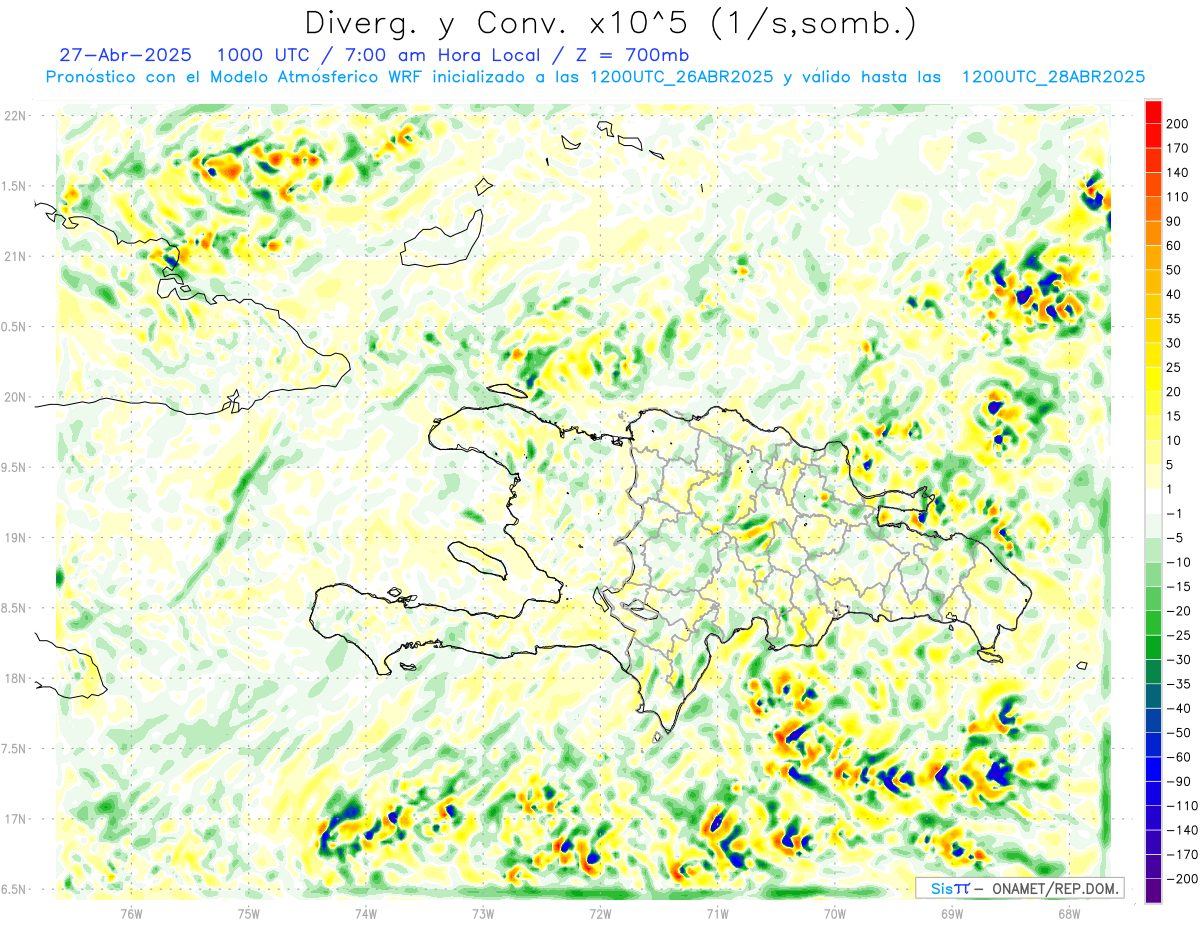
Task: Click the '69W' longitude label
Action: pyautogui.click(x=952, y=912)
